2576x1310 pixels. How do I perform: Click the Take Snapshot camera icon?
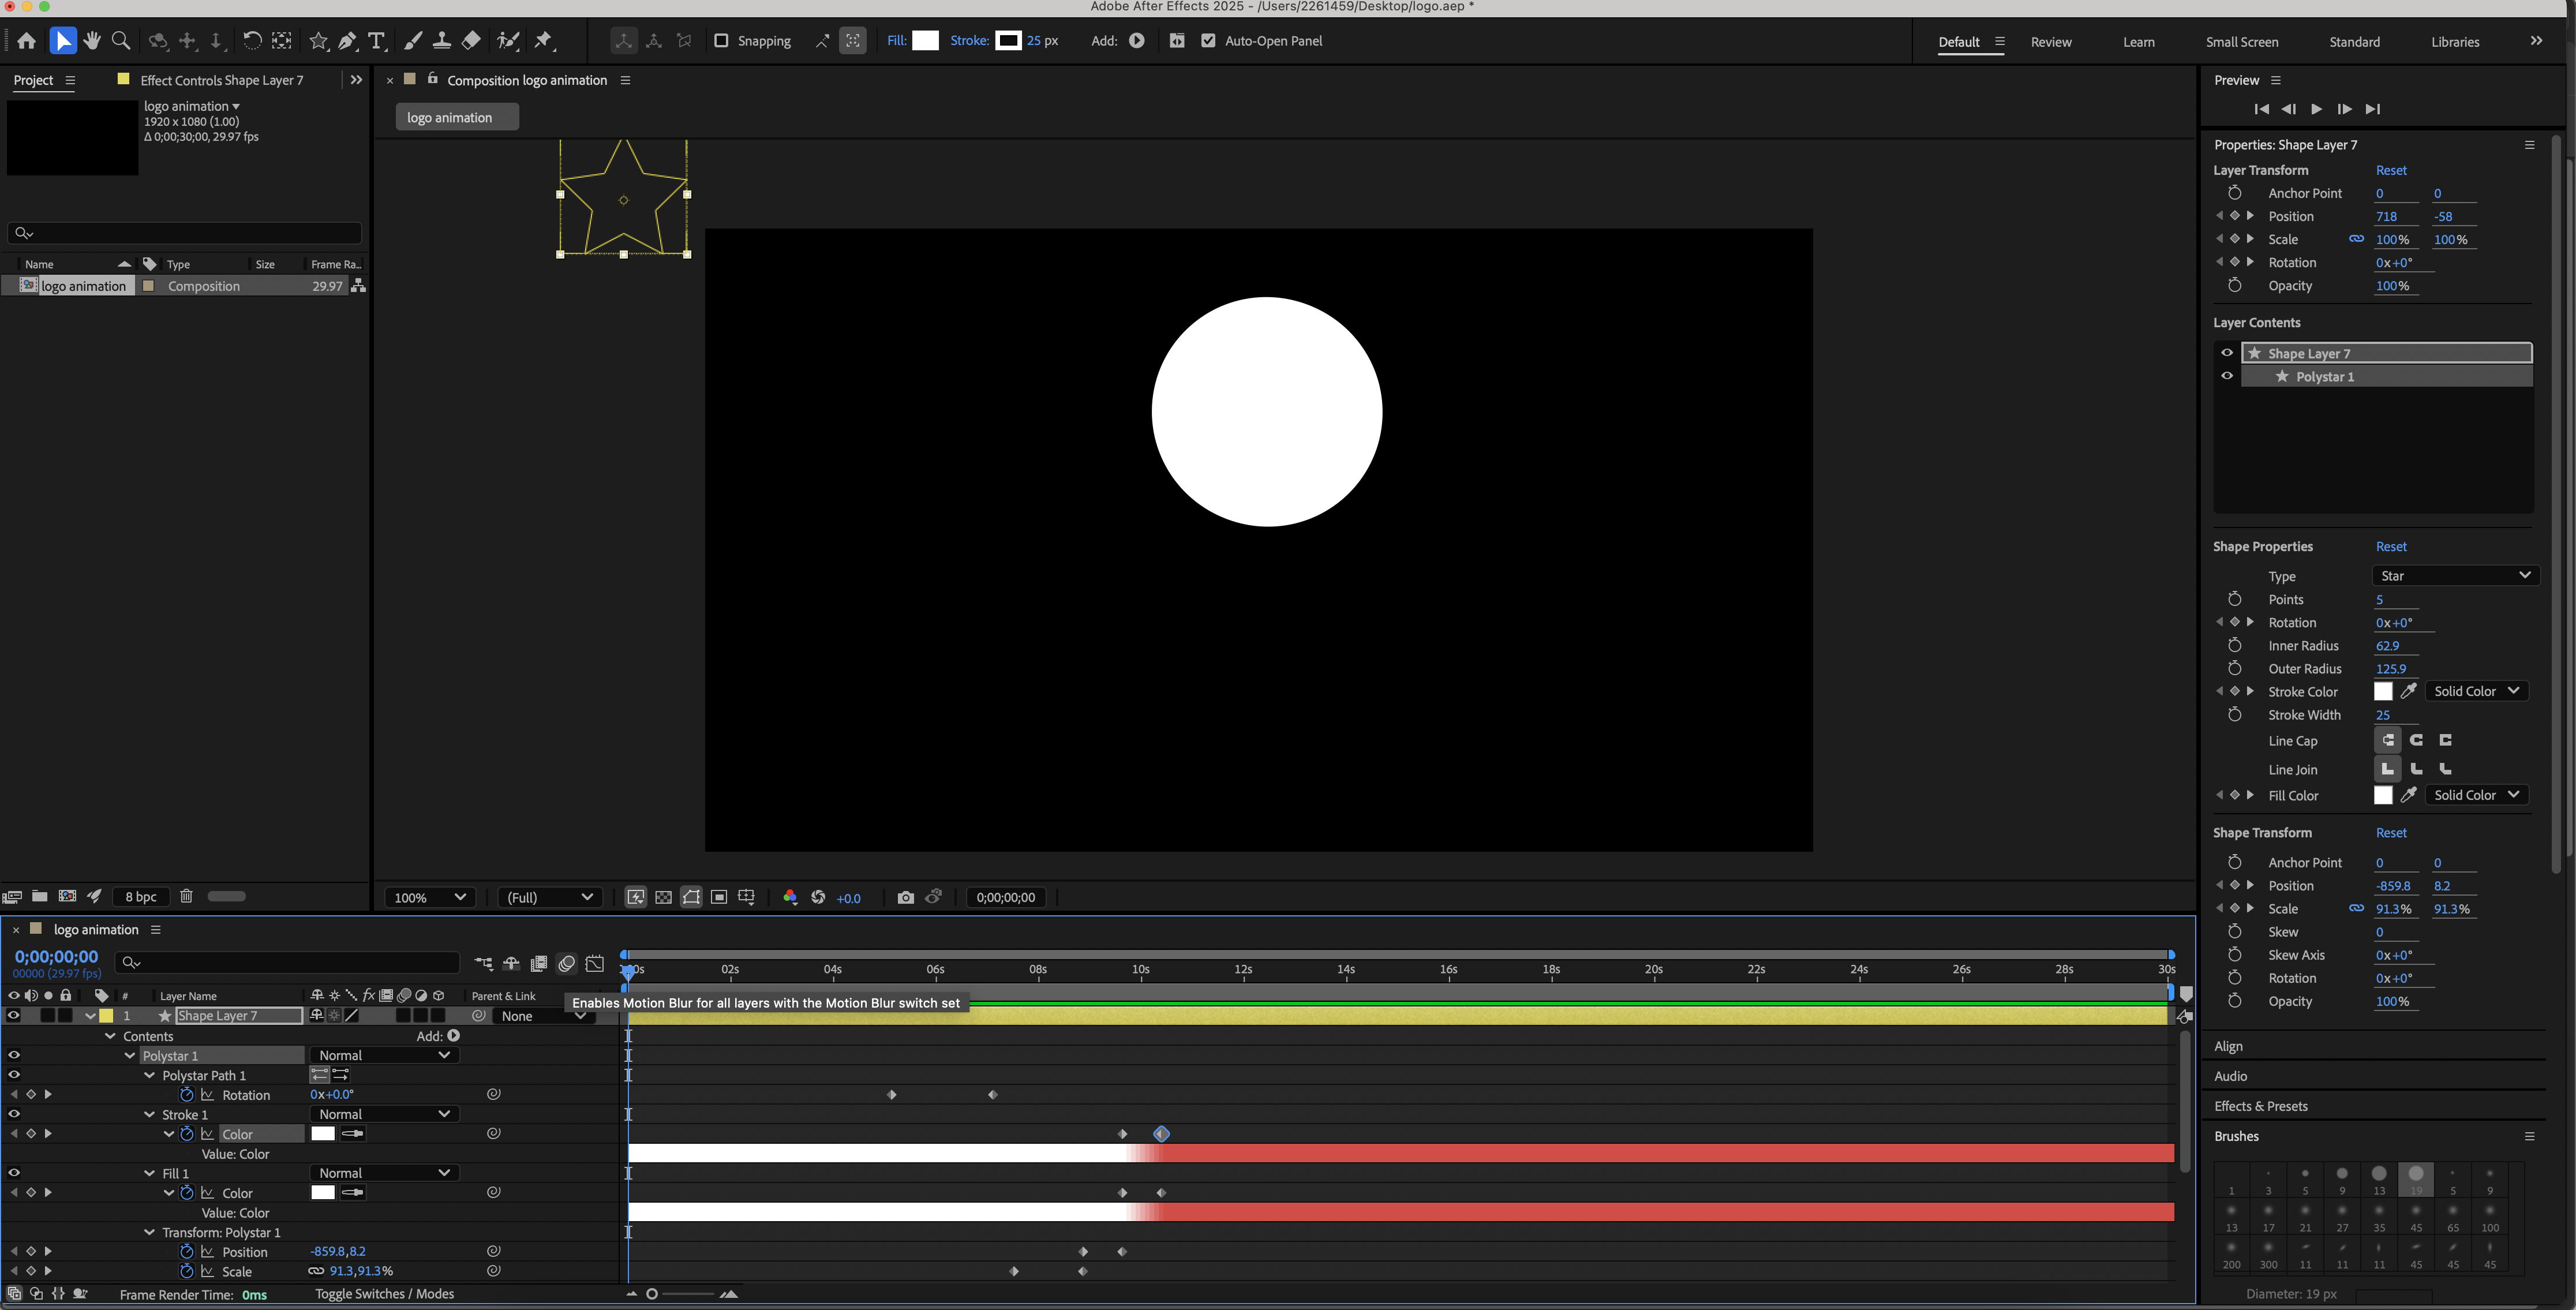[905, 897]
